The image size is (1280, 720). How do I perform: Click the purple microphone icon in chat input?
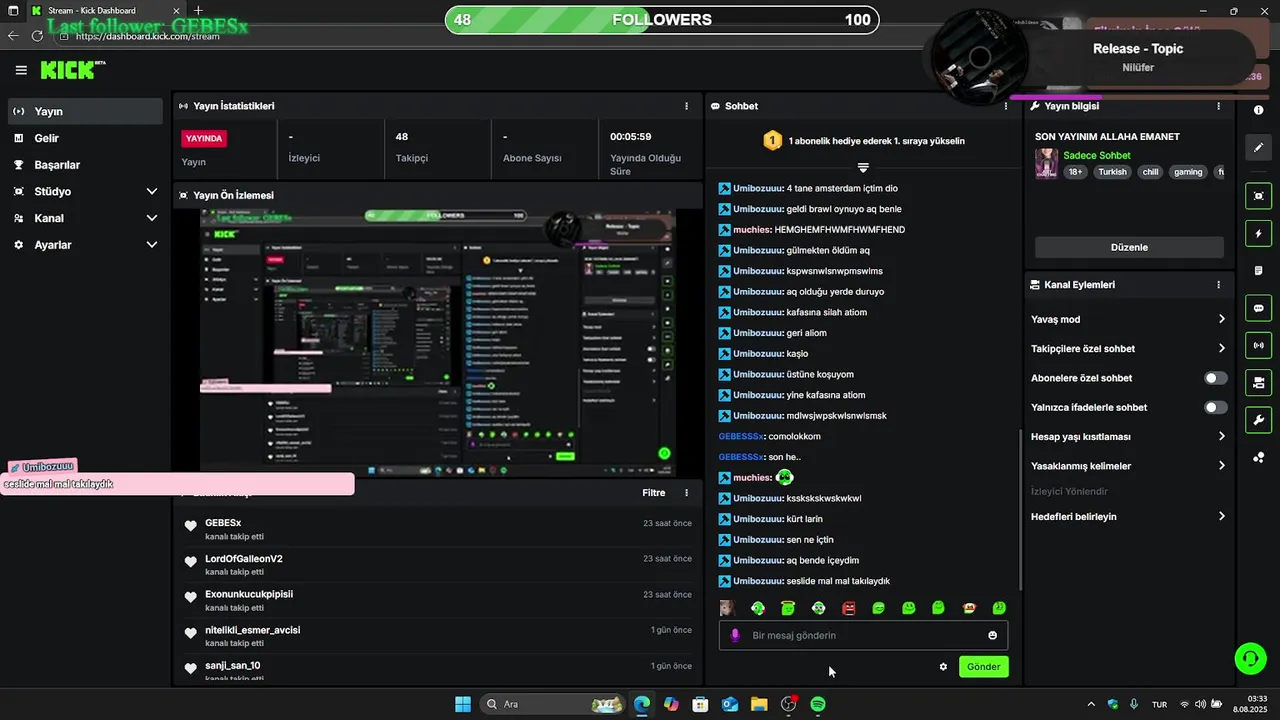[x=735, y=635]
